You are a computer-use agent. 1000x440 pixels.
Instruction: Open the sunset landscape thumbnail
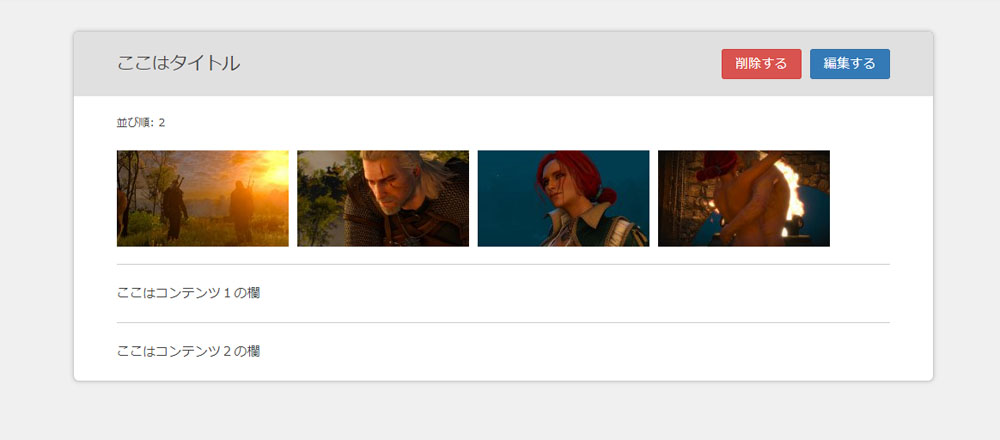click(203, 198)
